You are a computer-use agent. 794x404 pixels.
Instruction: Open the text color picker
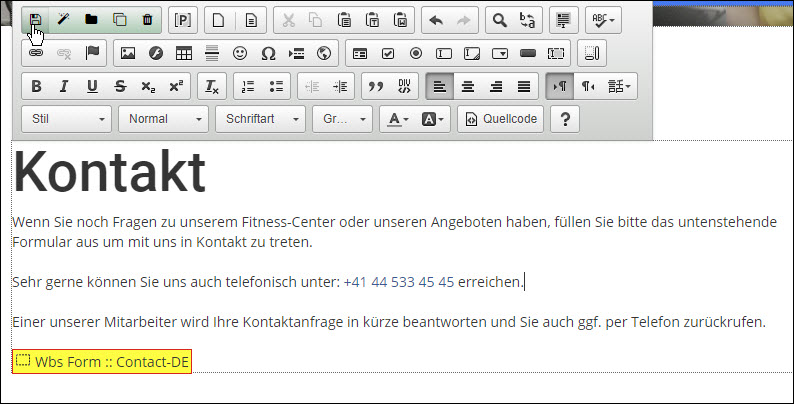(397, 119)
